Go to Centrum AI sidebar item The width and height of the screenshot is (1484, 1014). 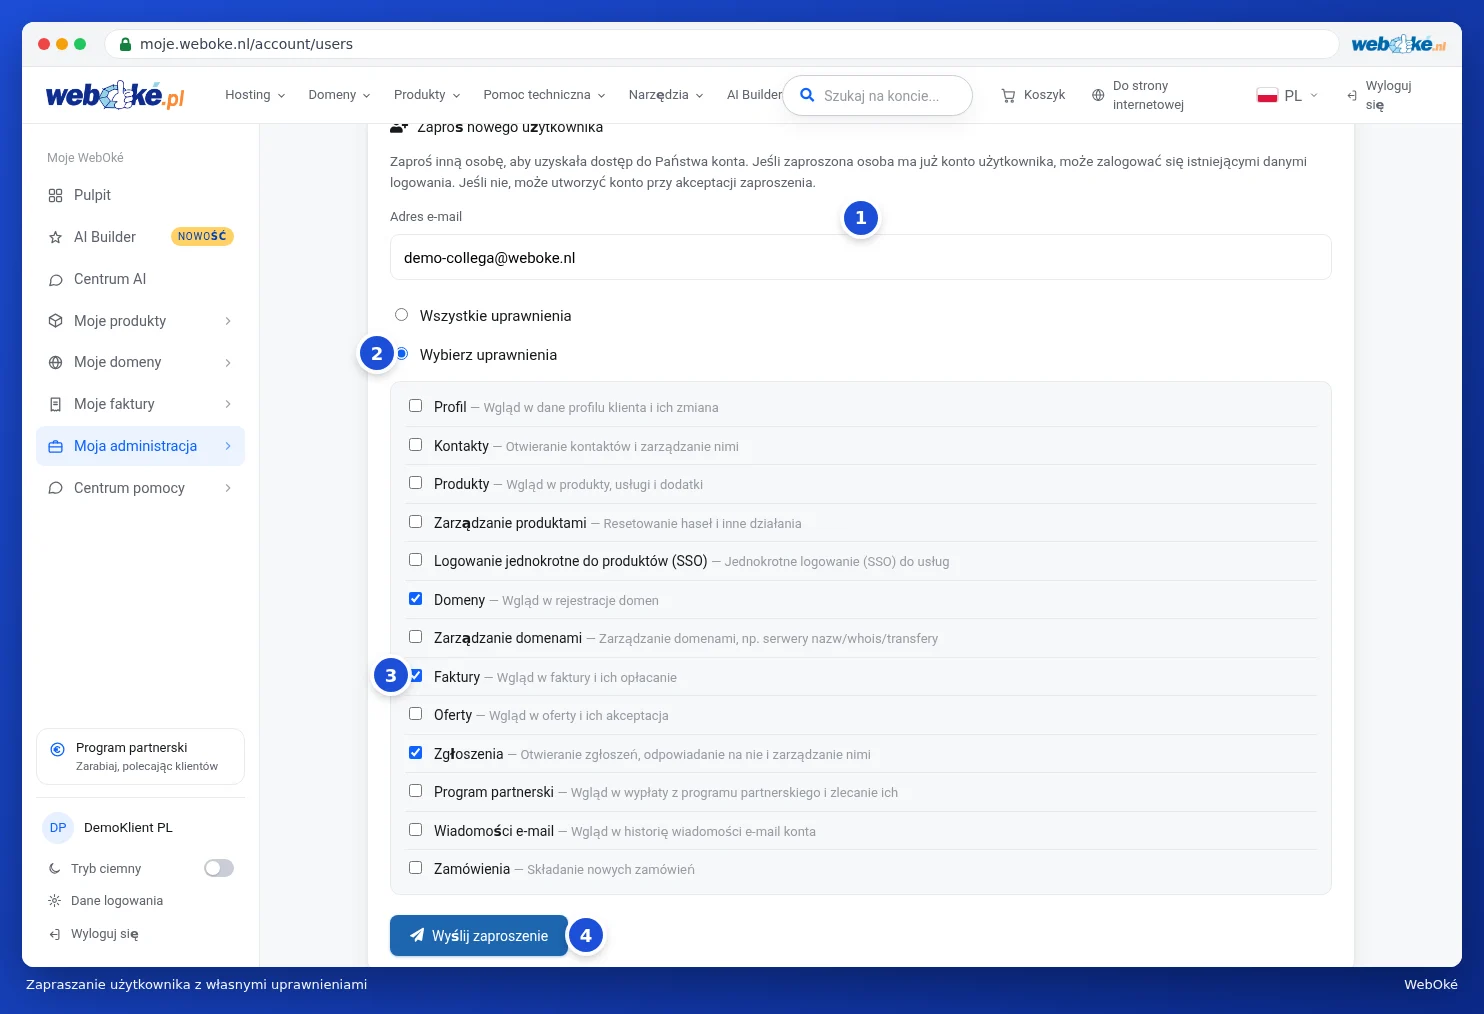click(x=140, y=279)
